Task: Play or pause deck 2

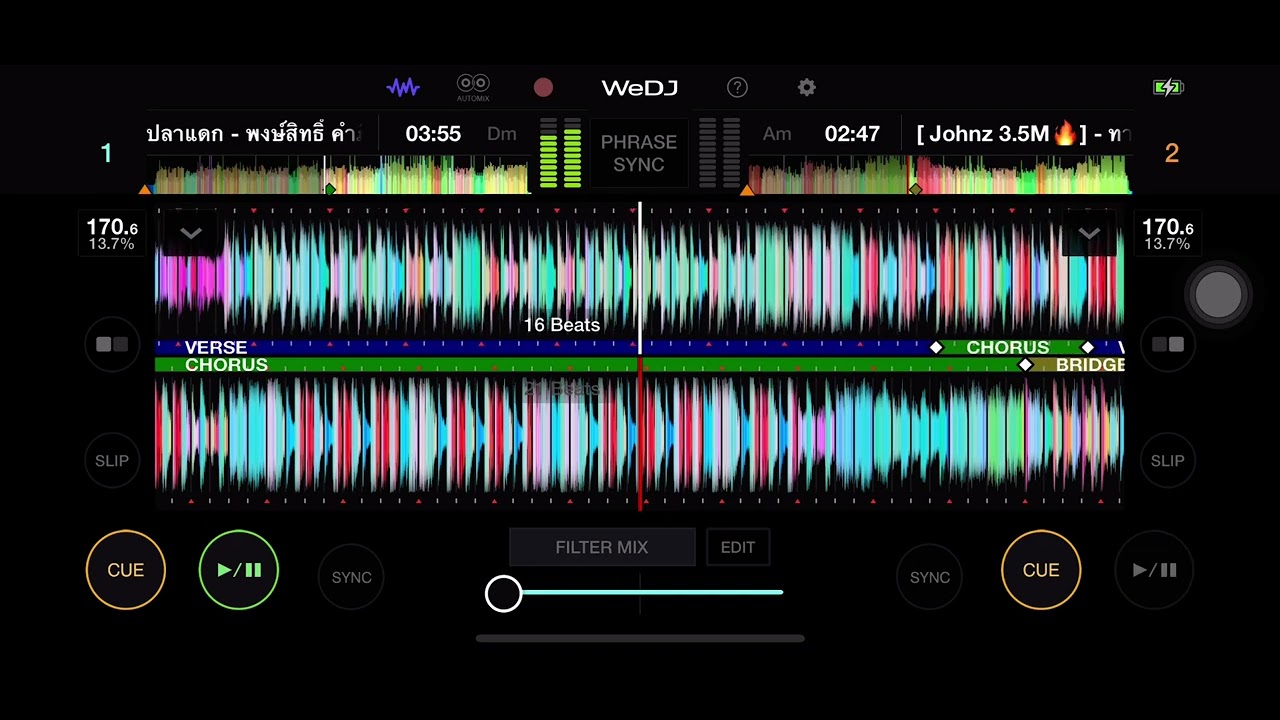Action: tap(1154, 570)
